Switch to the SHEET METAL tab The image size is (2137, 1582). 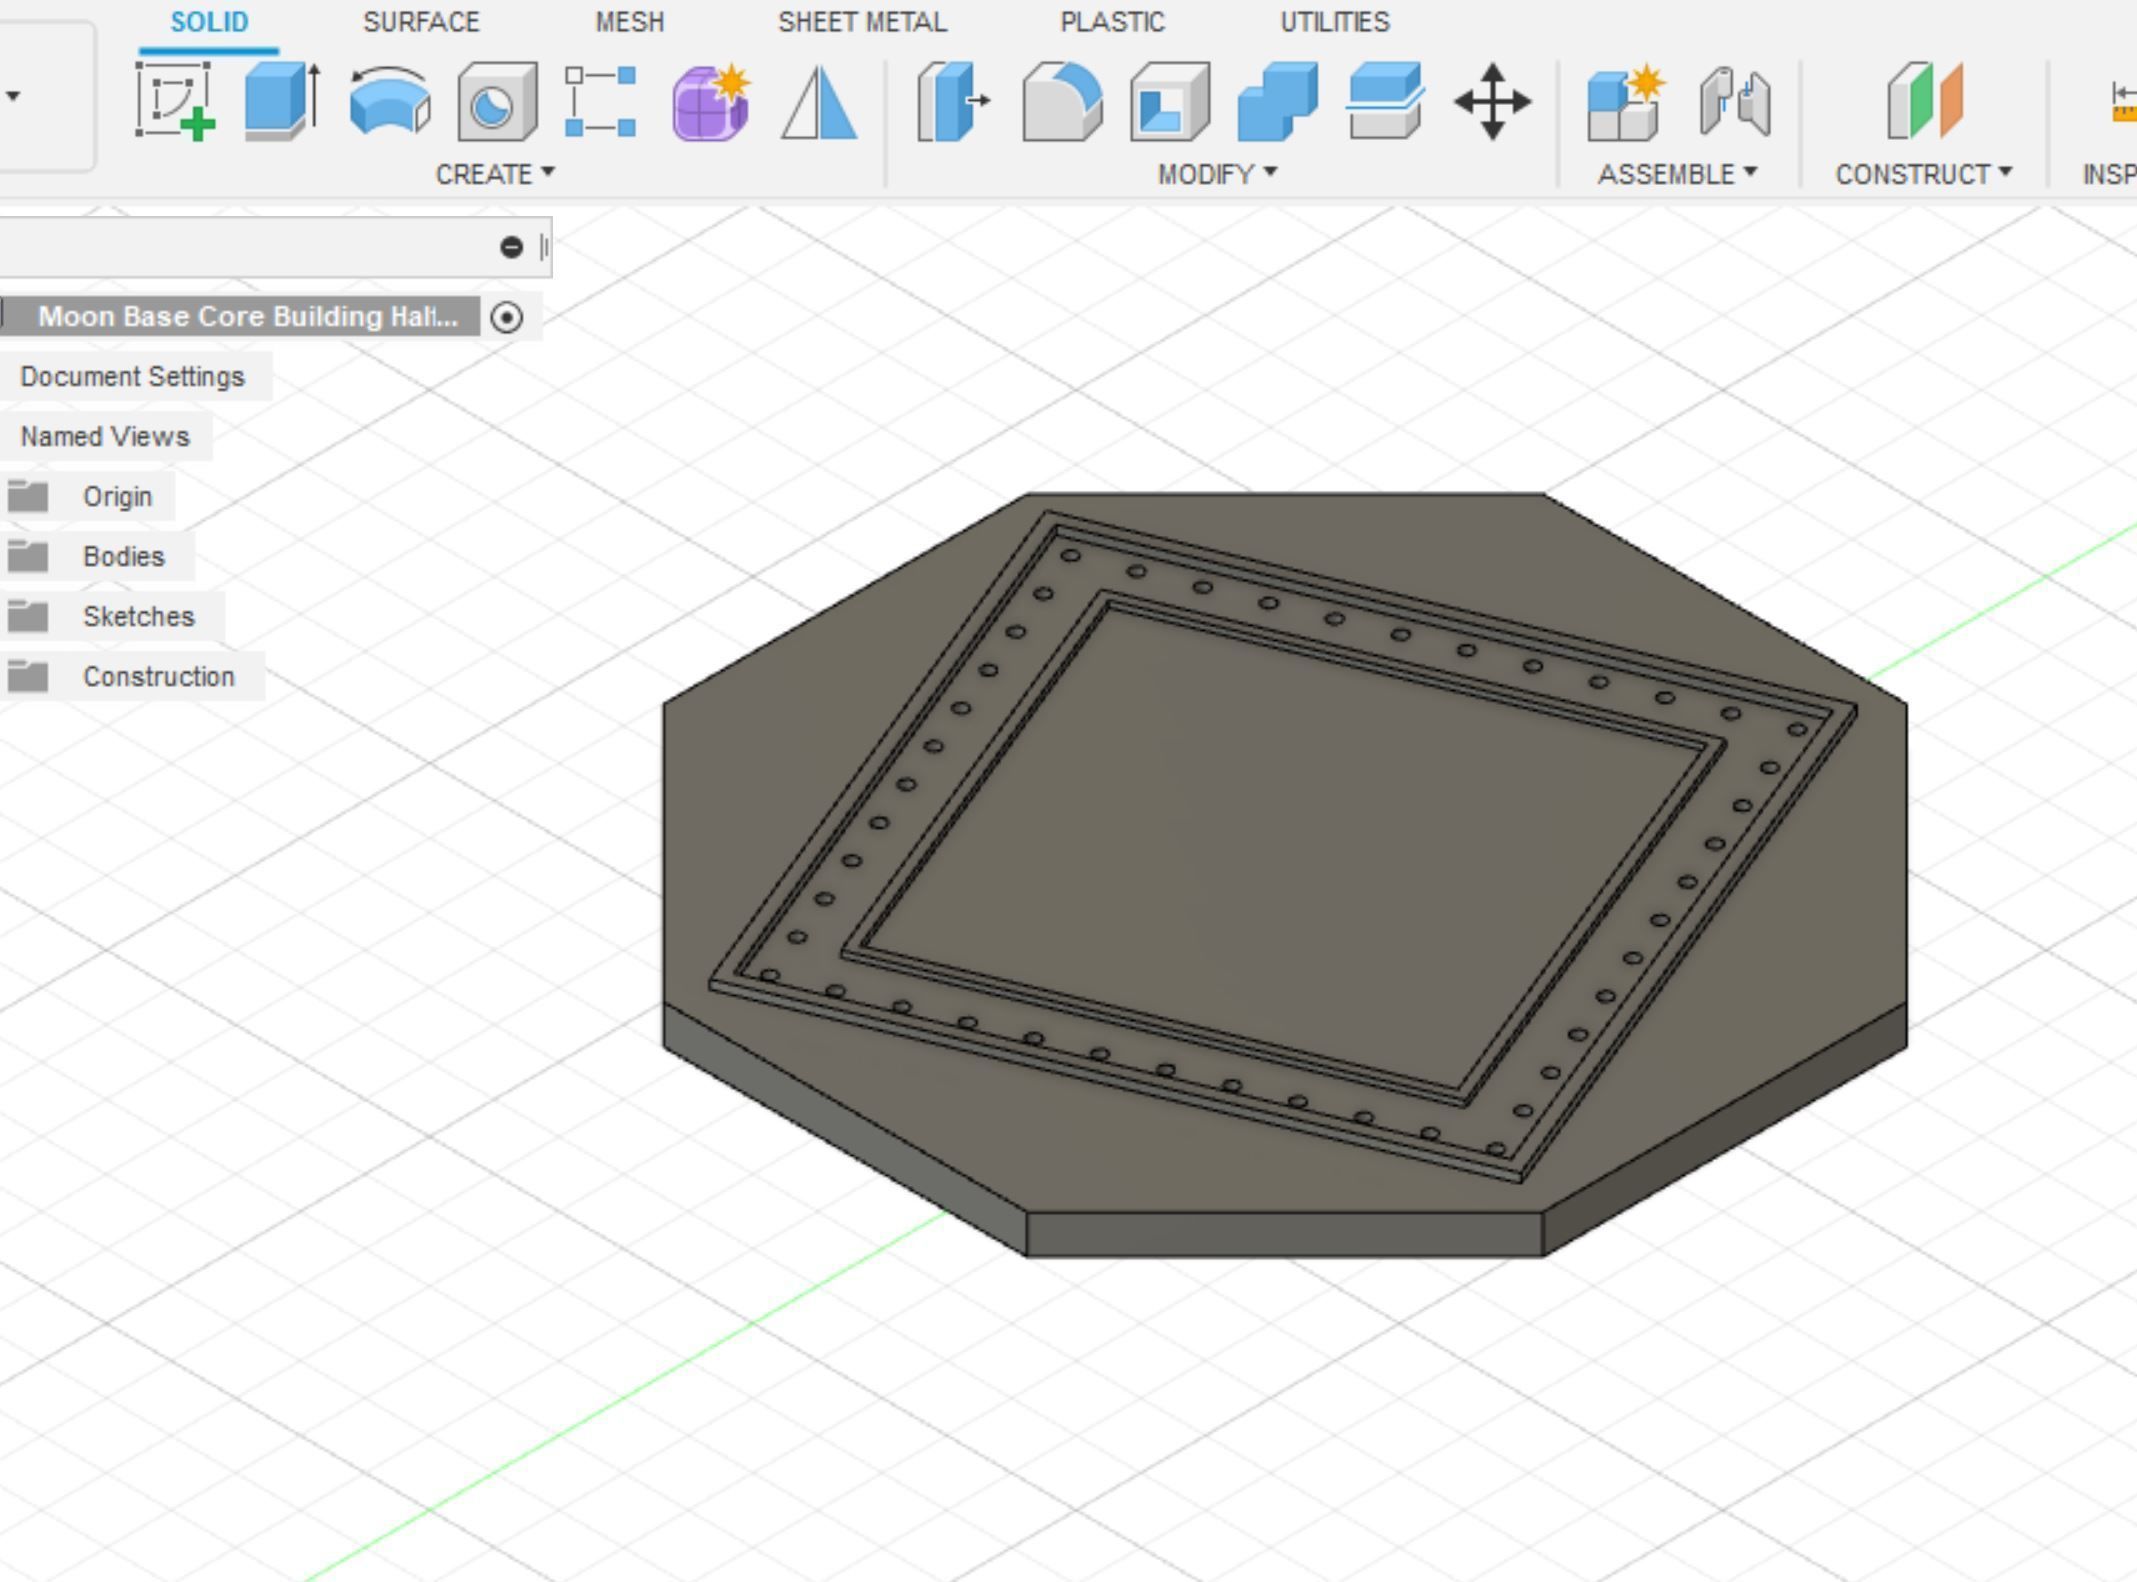[862, 22]
